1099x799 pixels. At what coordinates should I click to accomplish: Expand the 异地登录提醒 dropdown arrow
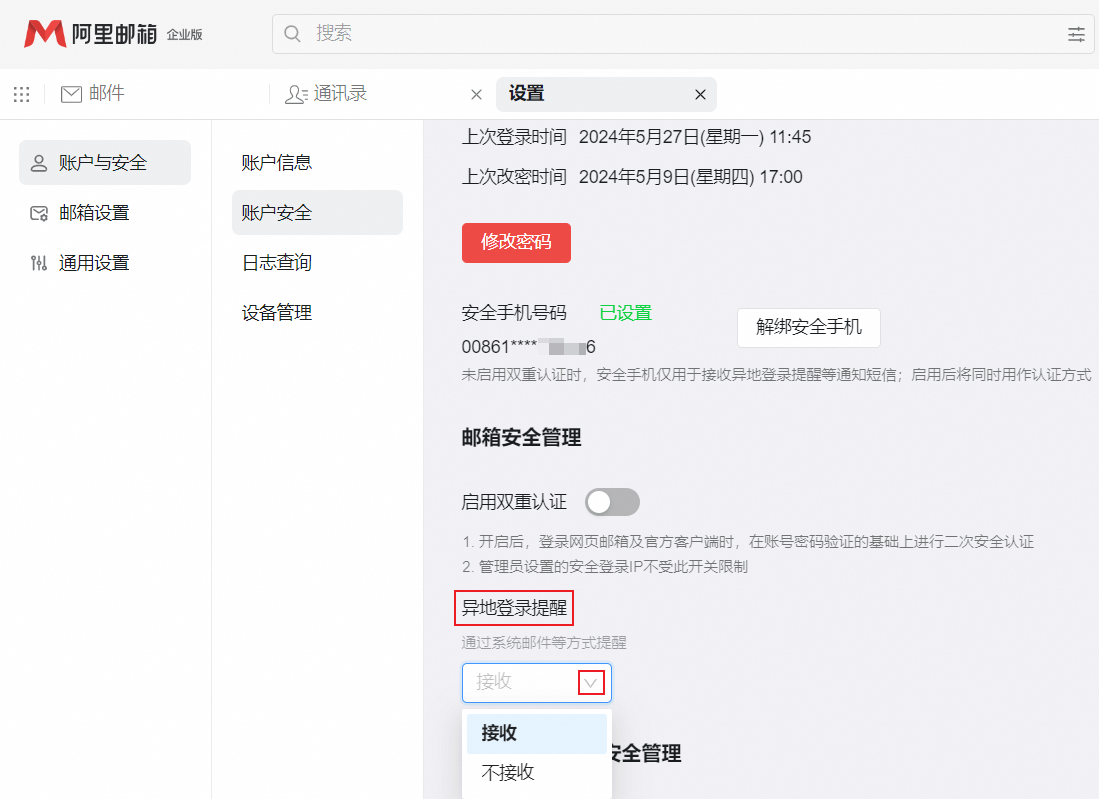(591, 682)
